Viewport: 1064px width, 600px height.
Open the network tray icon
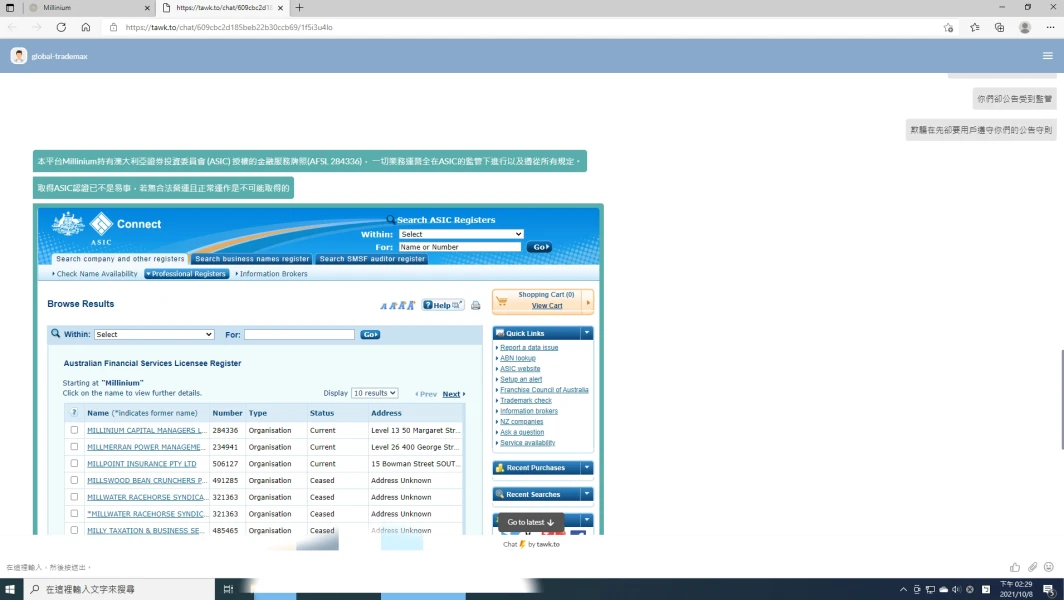[x=930, y=589]
